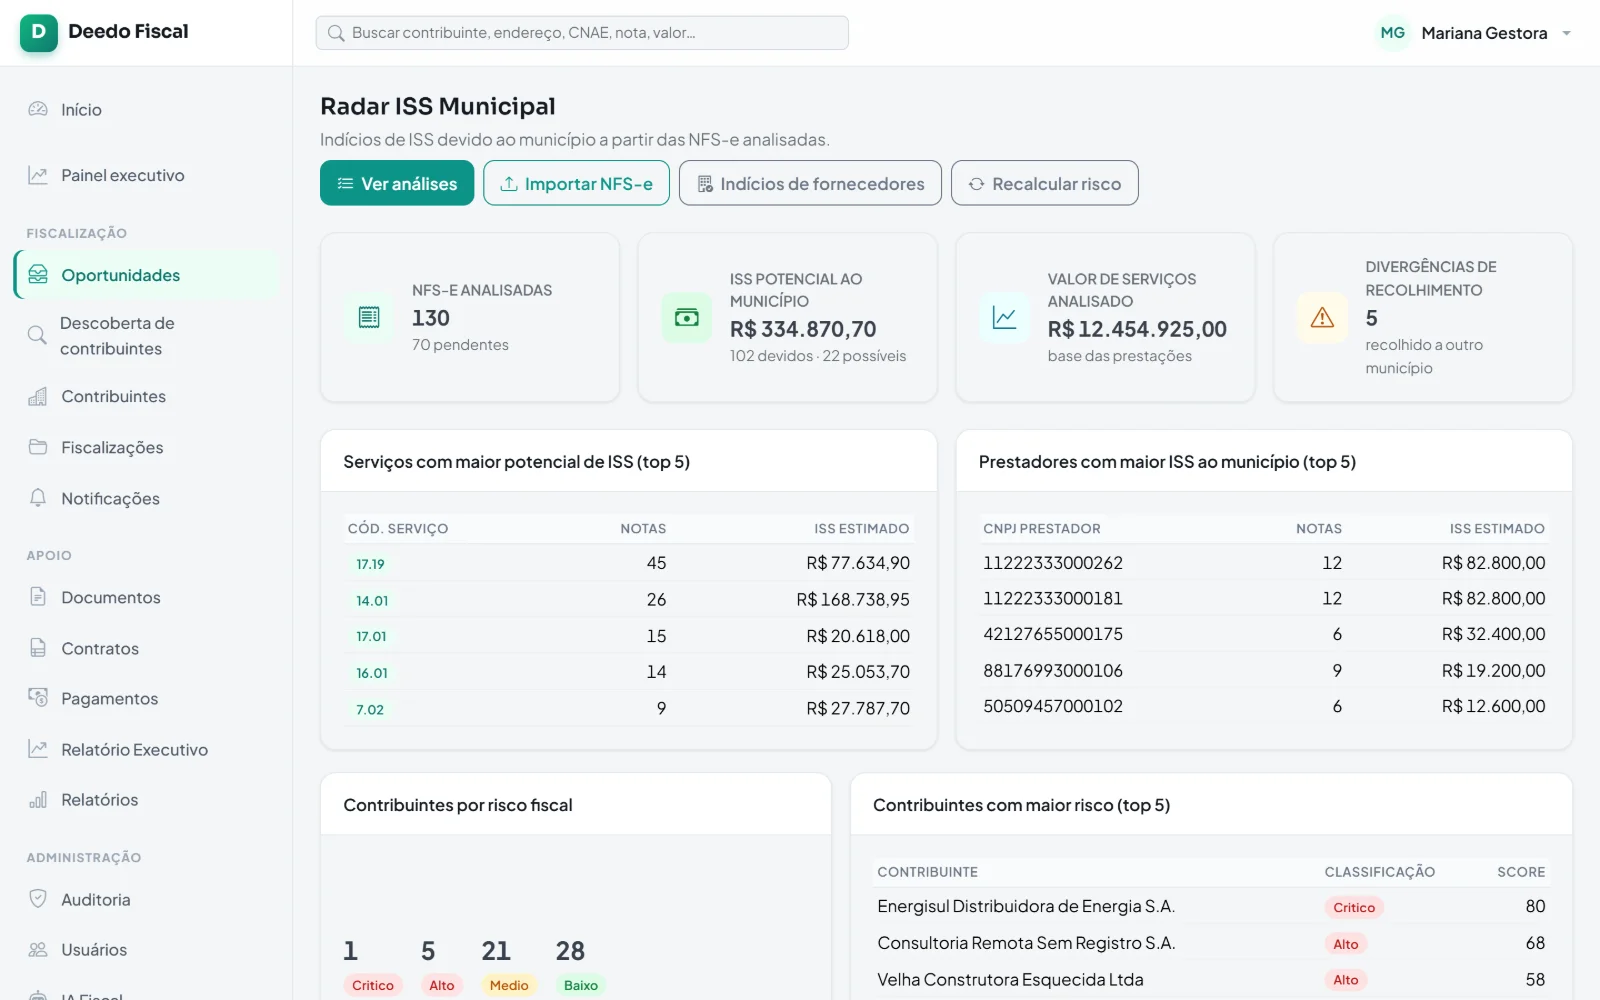Click the Oportunidades sidebar icon
The height and width of the screenshot is (1000, 1600).
pyautogui.click(x=38, y=275)
